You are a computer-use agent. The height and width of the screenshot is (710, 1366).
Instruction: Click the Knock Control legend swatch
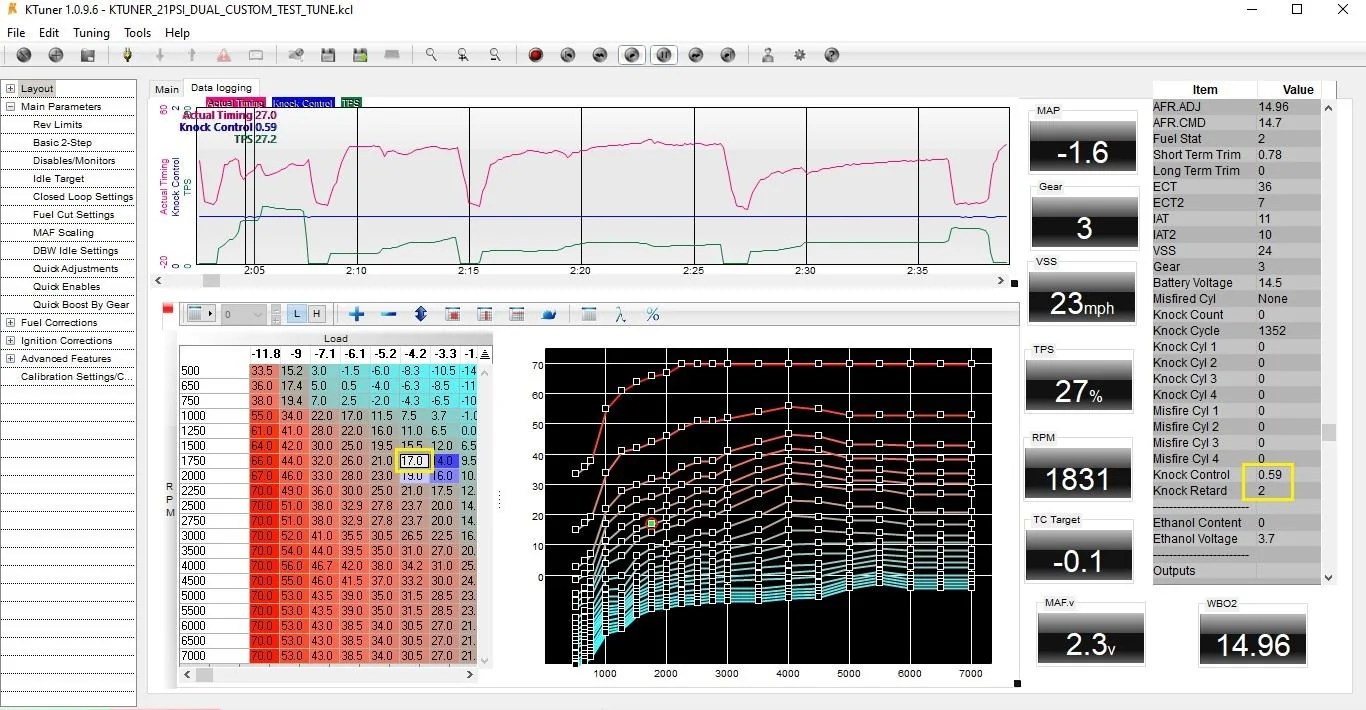point(303,103)
